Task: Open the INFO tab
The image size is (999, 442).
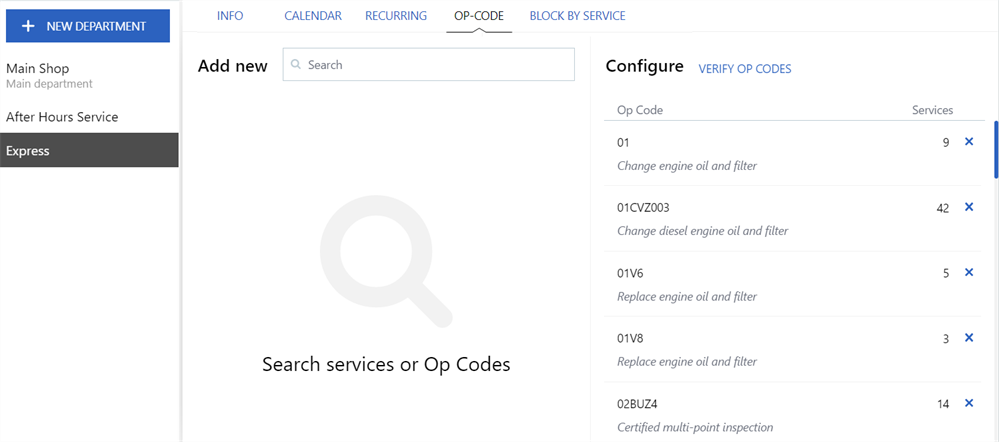Action: point(230,16)
